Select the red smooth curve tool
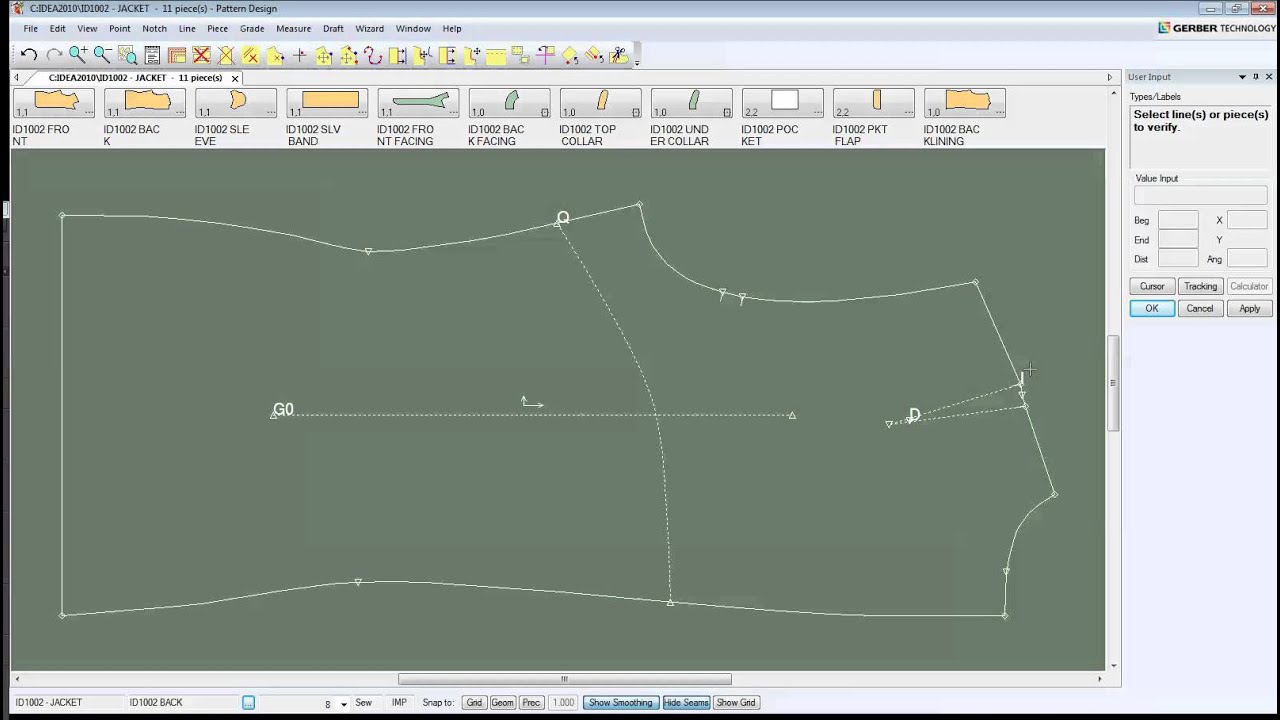 tap(373, 55)
